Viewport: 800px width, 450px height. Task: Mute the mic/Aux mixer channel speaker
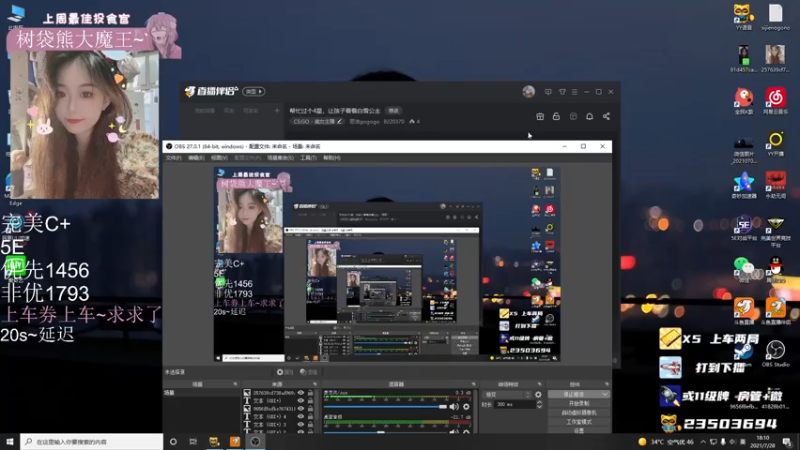(x=454, y=407)
